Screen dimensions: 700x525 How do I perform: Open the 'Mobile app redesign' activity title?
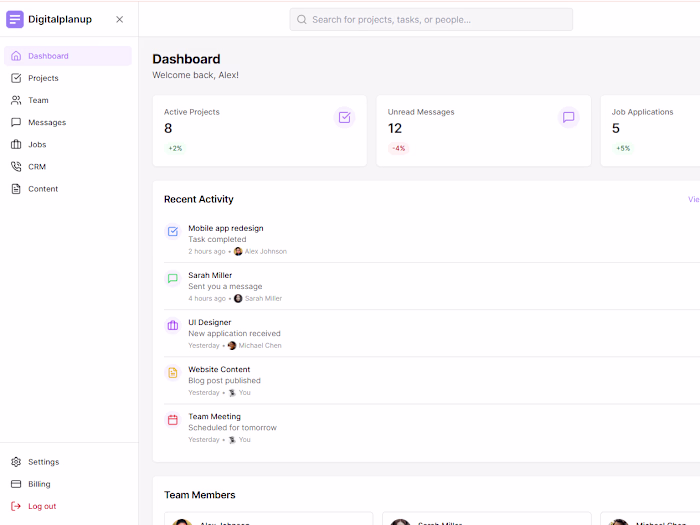226,228
